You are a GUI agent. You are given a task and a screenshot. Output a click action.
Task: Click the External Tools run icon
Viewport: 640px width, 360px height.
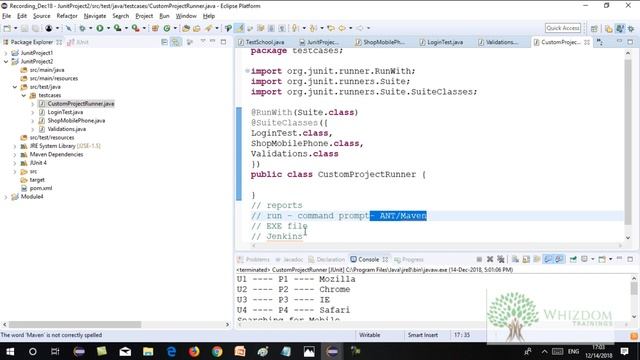pos(136,28)
